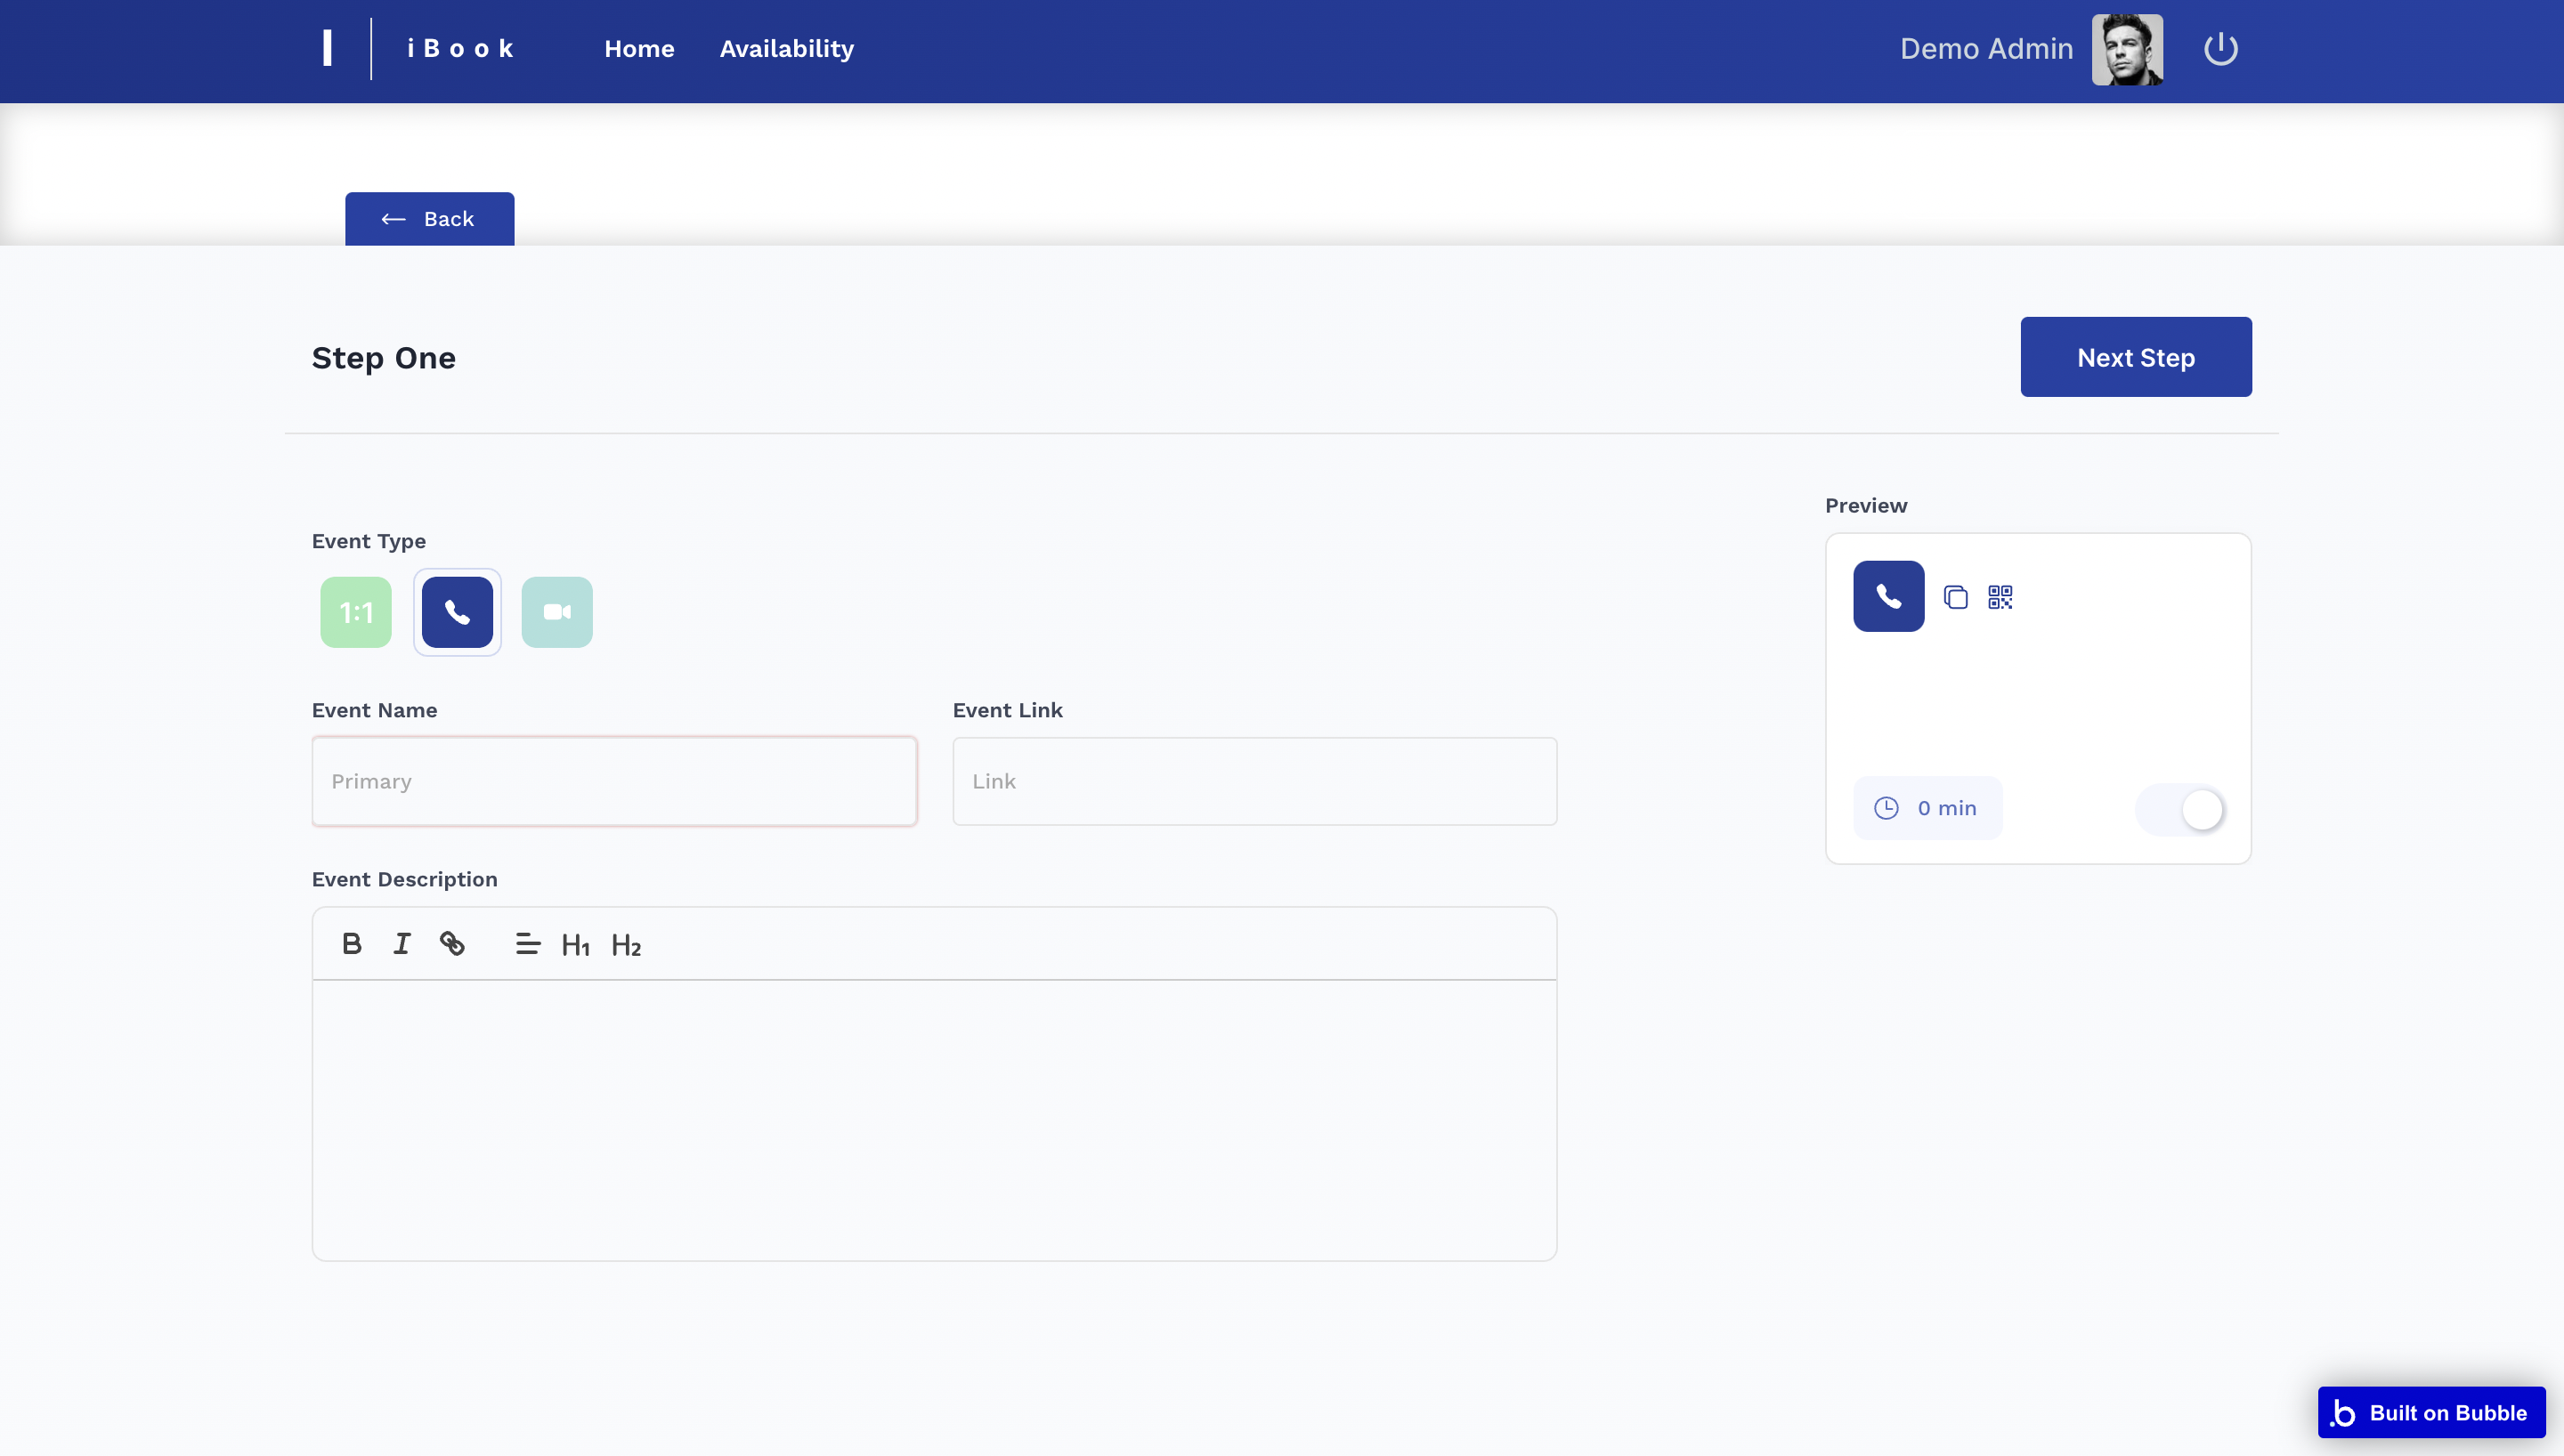Apply Heading 1 style
2564x1456 pixels.
tap(575, 945)
